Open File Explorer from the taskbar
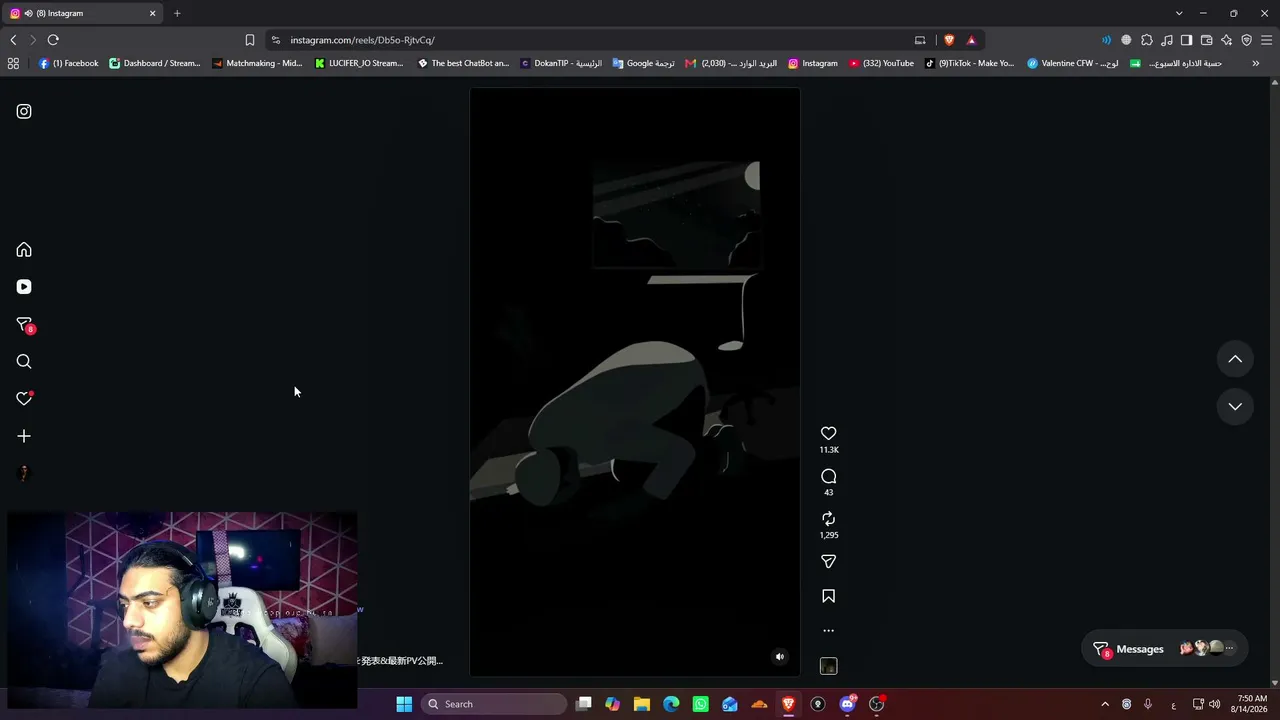This screenshot has height=720, width=1280. pyautogui.click(x=642, y=704)
